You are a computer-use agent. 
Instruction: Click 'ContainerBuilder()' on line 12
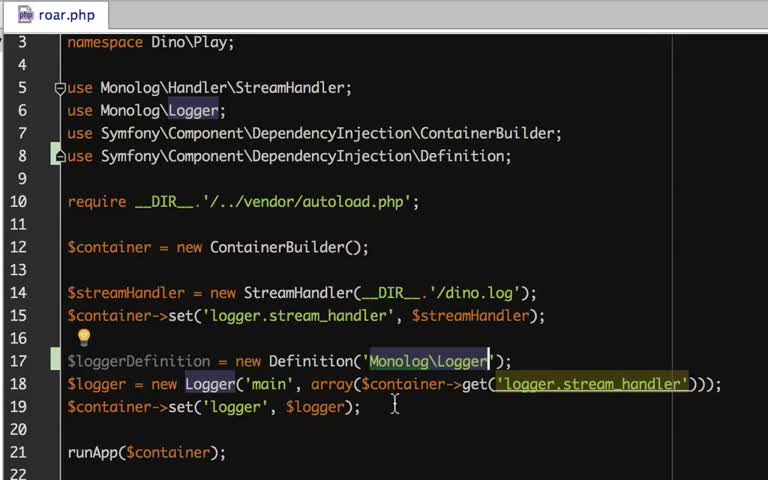point(286,247)
